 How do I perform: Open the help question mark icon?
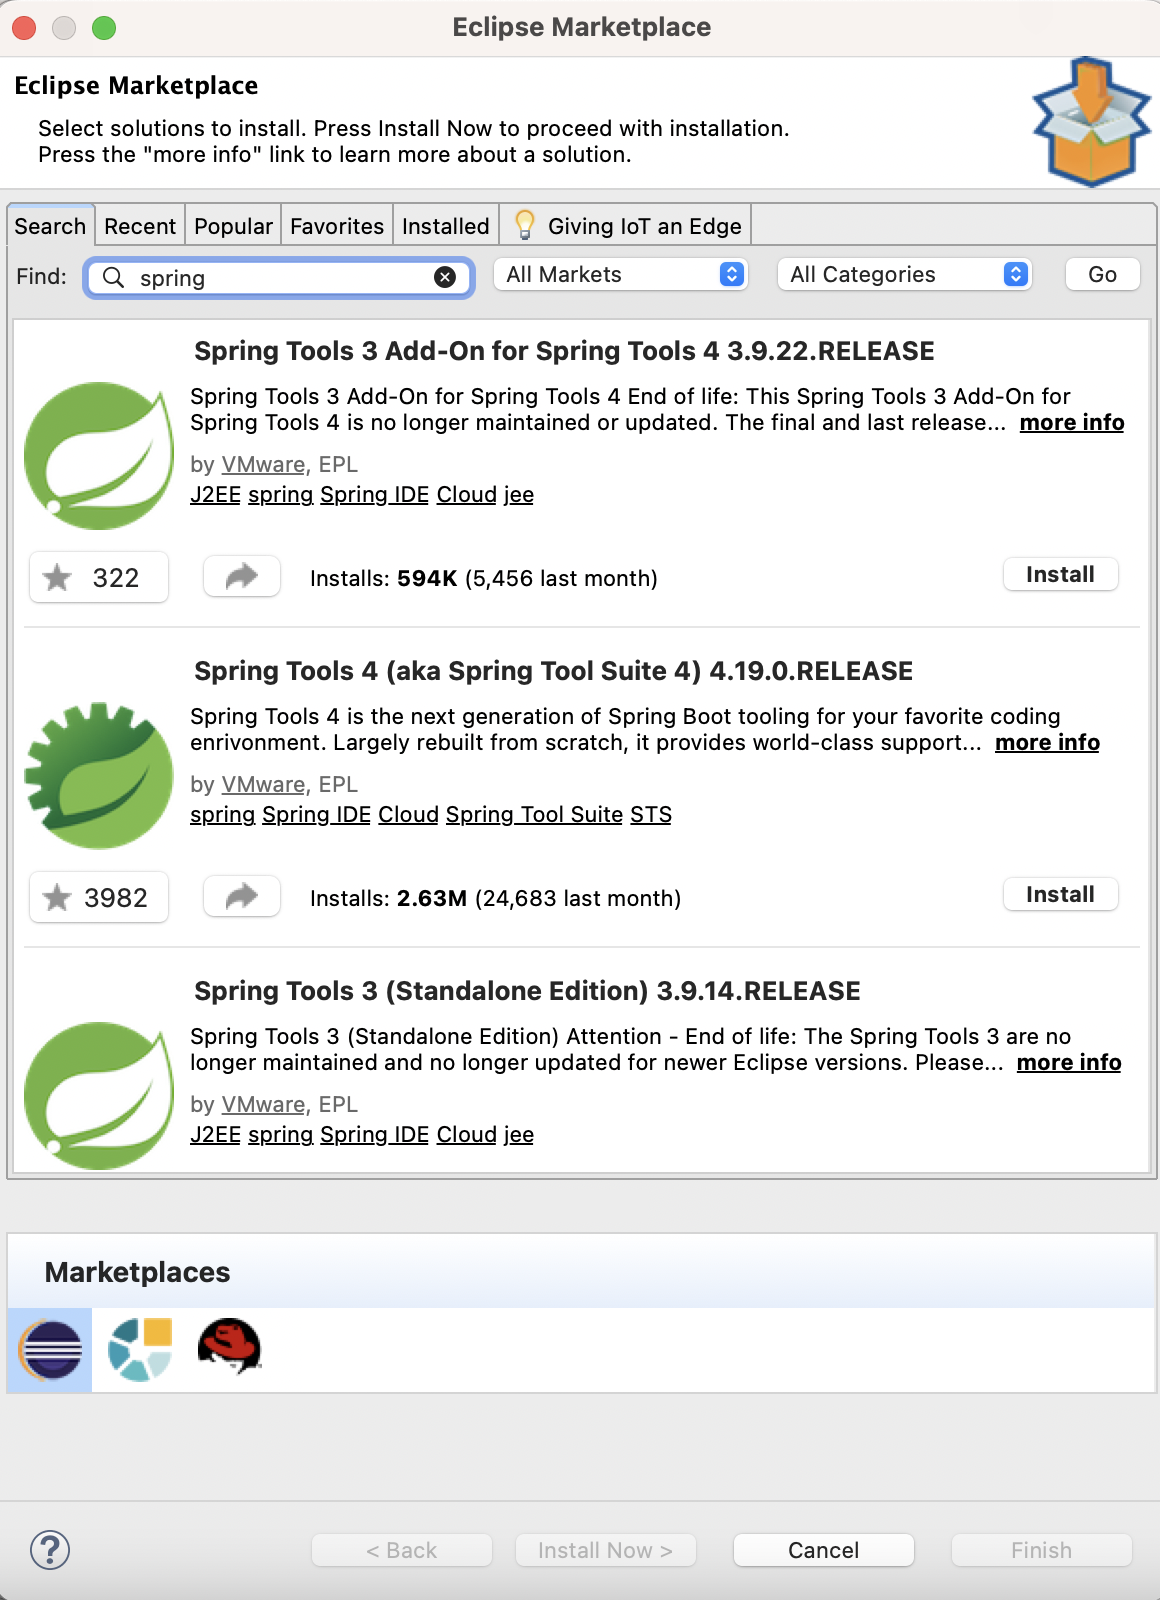coord(50,1550)
